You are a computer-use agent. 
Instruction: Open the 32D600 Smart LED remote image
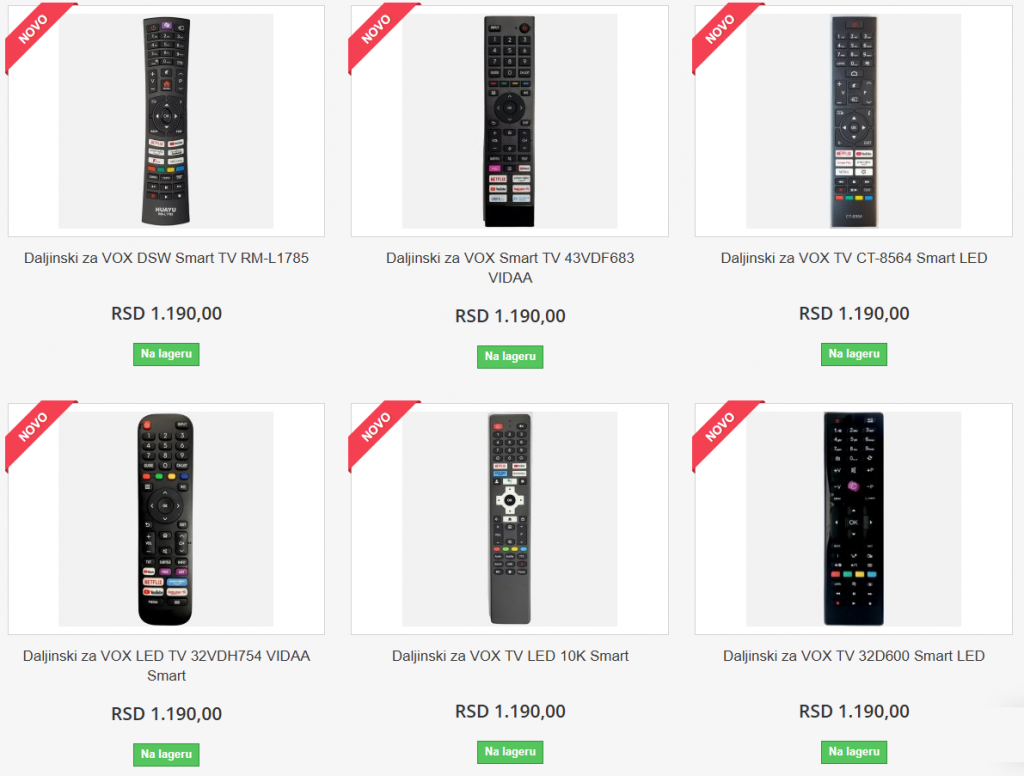[853, 519]
